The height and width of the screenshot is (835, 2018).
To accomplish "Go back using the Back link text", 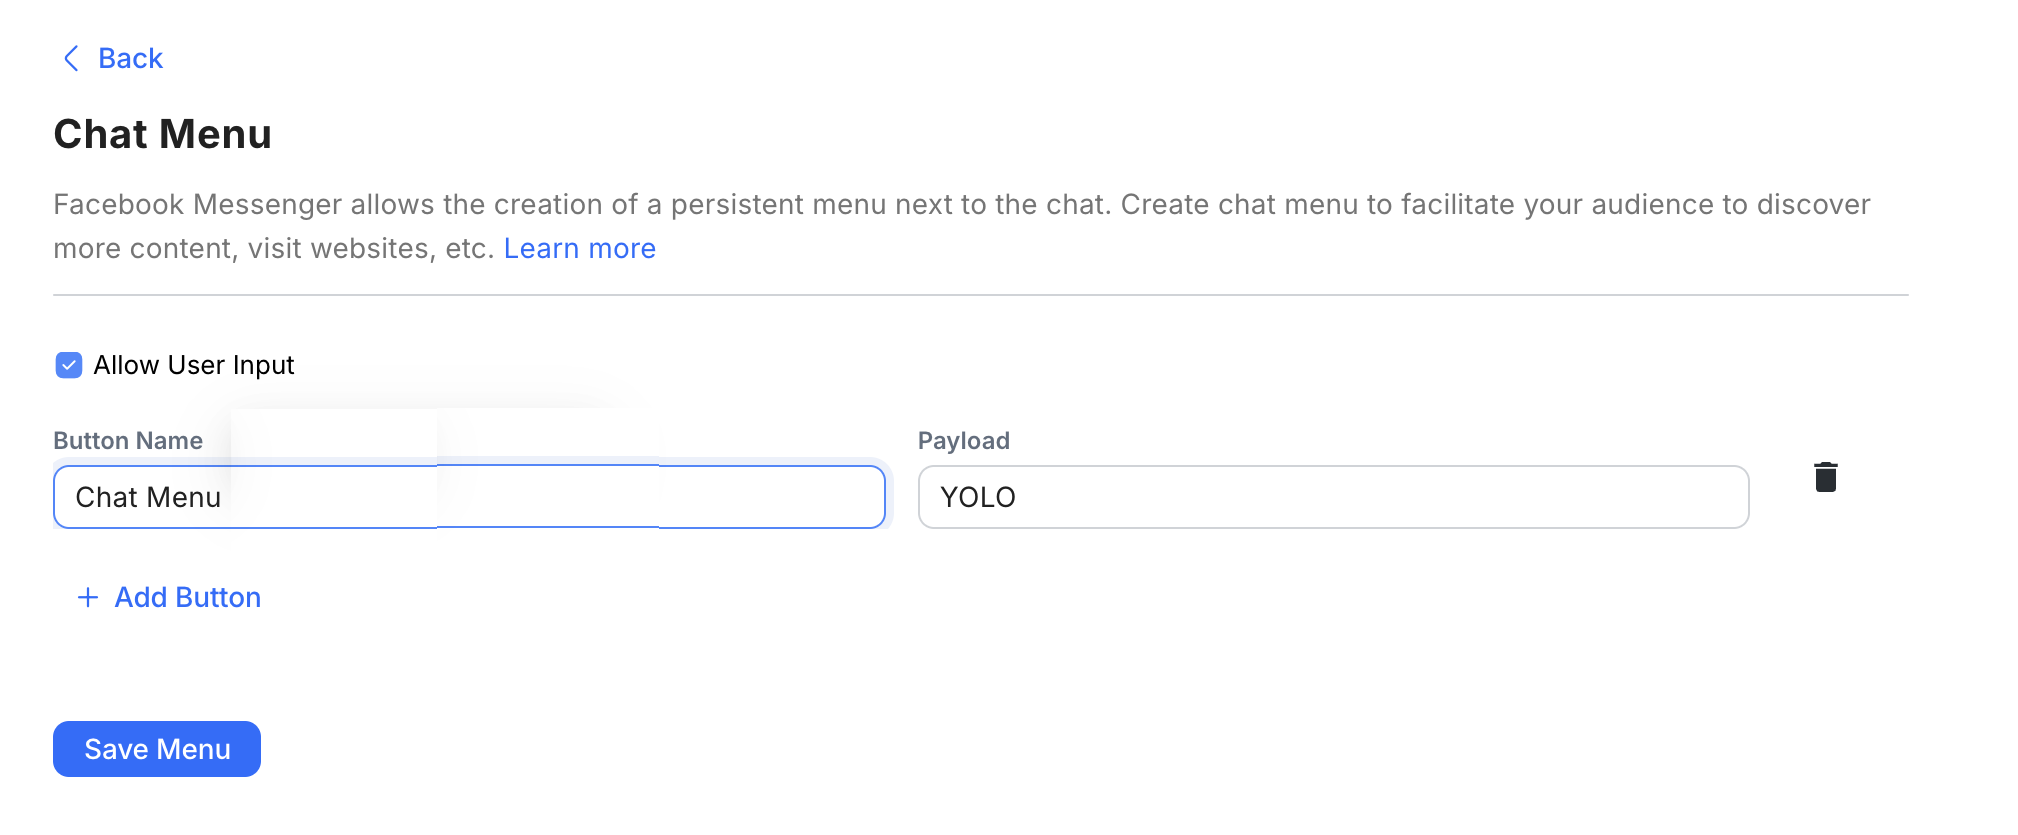I will coord(130,58).
